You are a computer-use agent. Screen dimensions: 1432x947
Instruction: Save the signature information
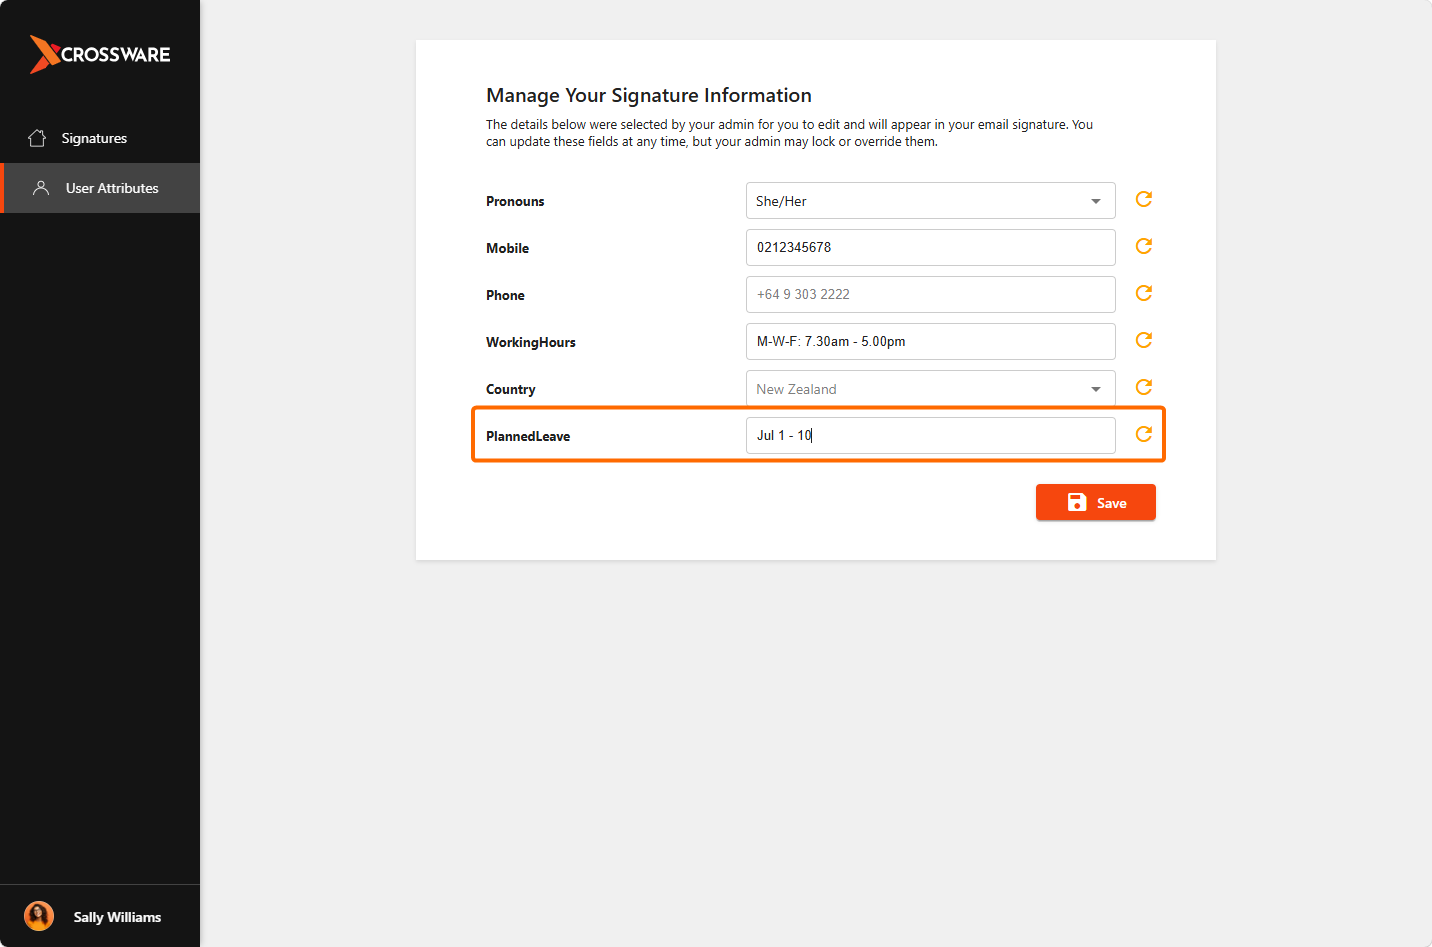(x=1096, y=502)
